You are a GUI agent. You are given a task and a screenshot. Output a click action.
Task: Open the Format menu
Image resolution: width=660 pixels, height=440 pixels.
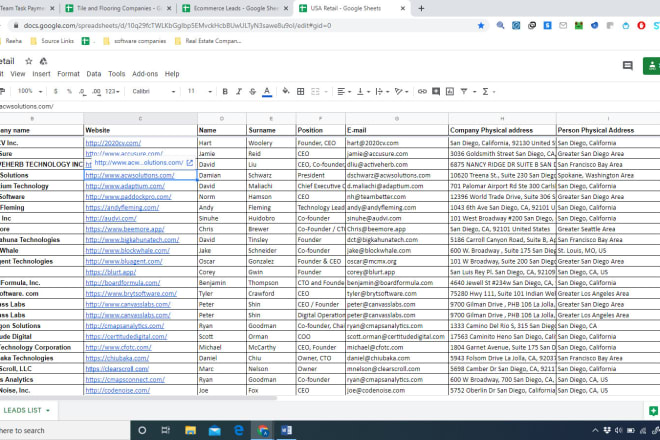[68, 74]
